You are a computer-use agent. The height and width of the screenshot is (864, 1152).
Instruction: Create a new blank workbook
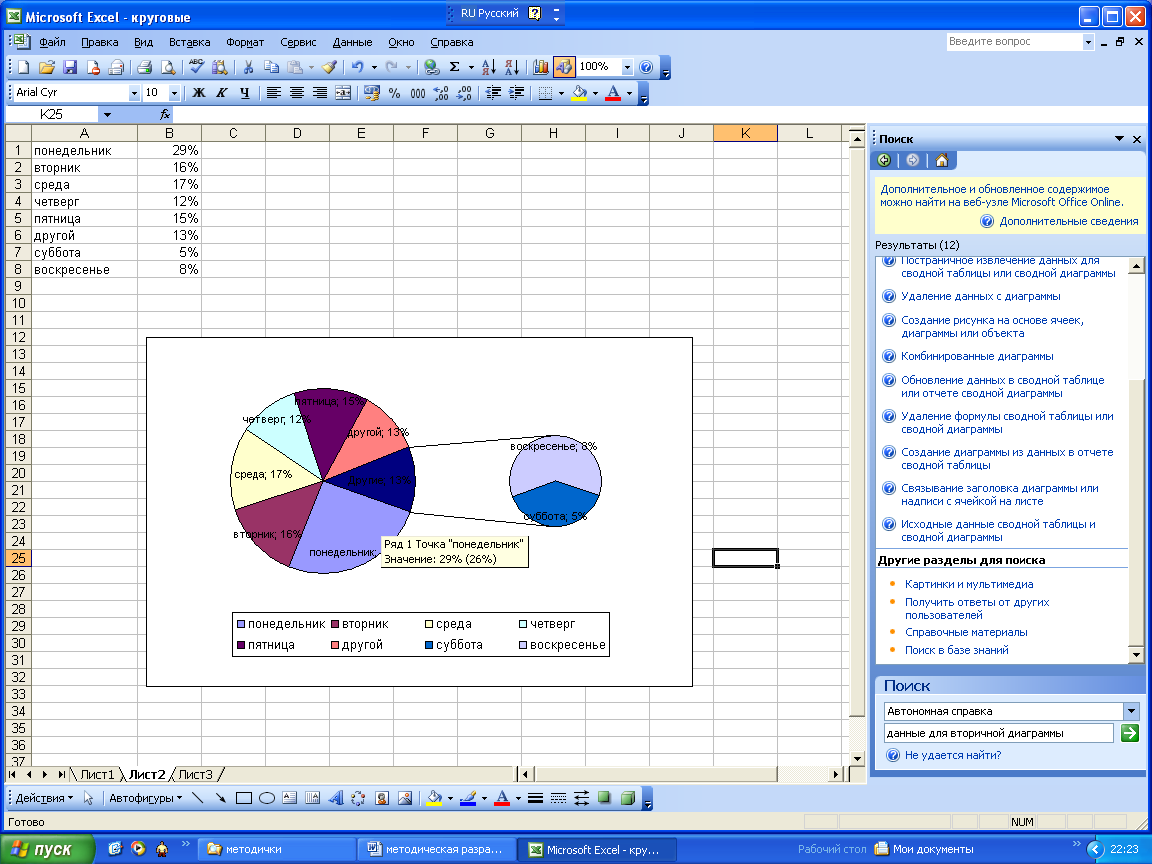click(24, 68)
